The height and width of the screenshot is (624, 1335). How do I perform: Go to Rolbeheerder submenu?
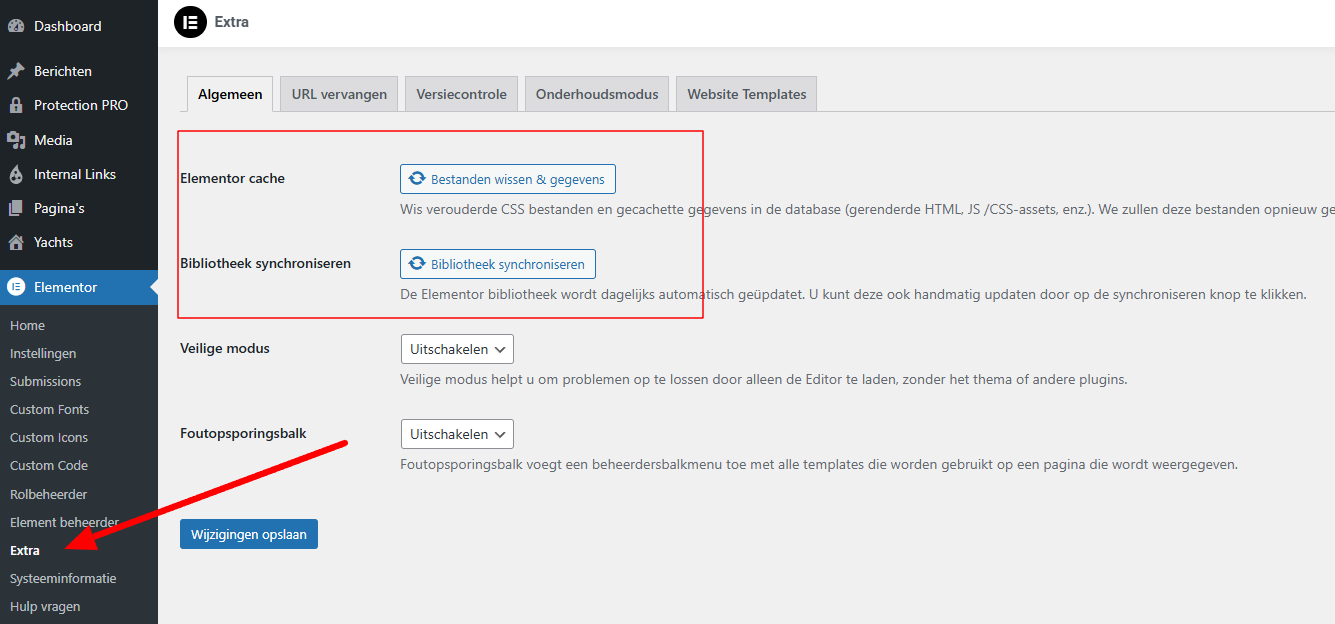(x=48, y=494)
